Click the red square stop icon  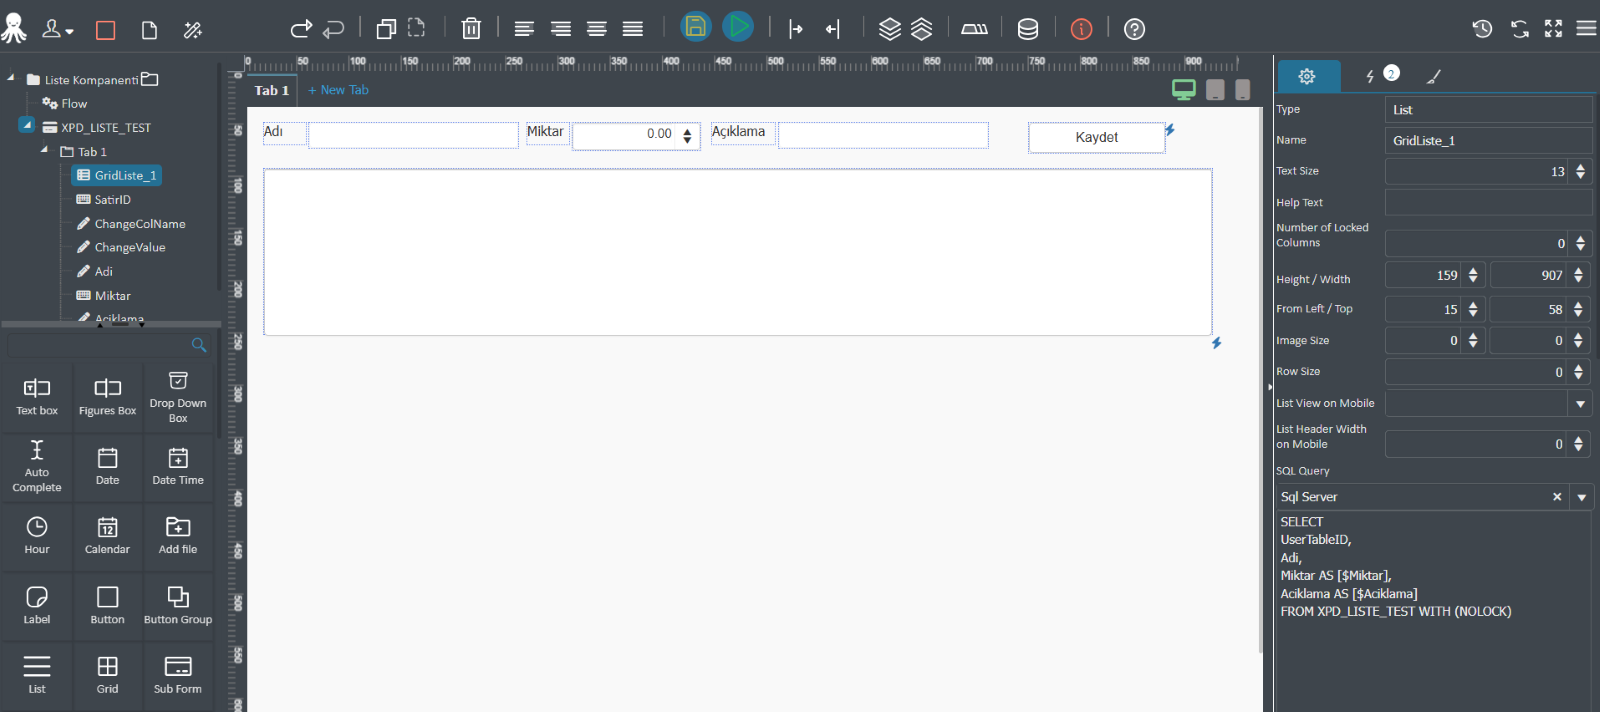105,30
